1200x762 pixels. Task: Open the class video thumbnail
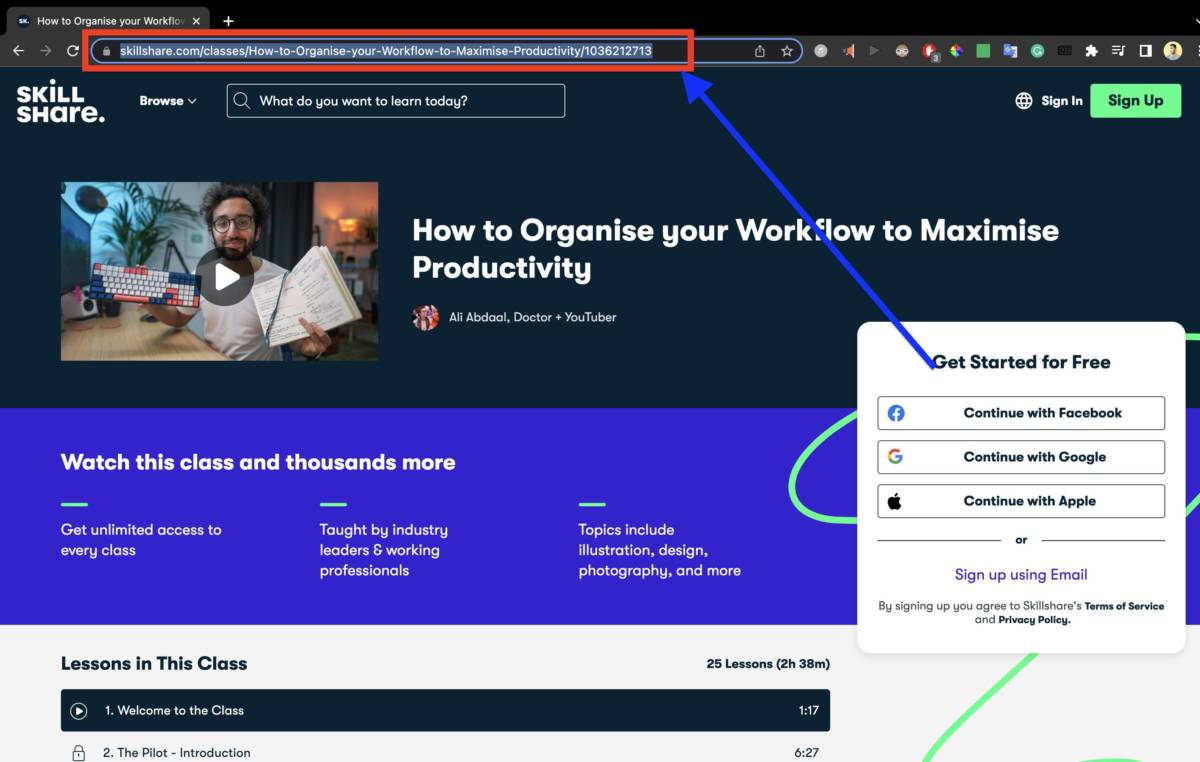[x=219, y=271]
